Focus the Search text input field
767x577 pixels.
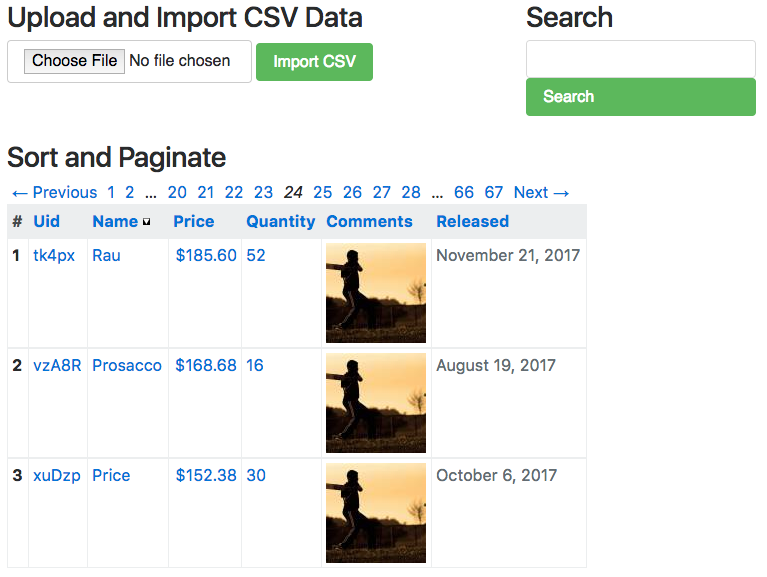pos(641,59)
